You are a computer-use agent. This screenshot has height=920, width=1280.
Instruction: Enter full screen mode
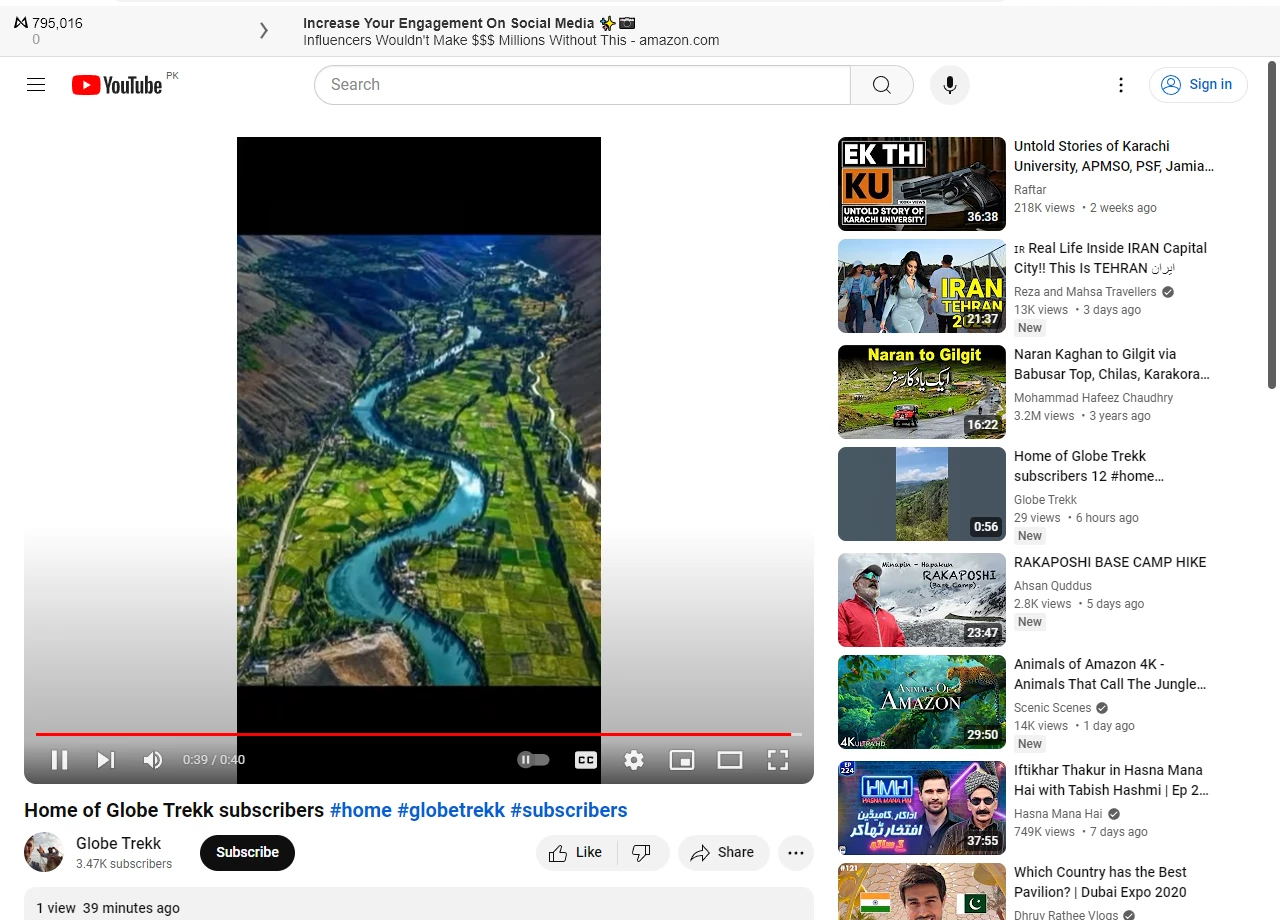tap(778, 760)
